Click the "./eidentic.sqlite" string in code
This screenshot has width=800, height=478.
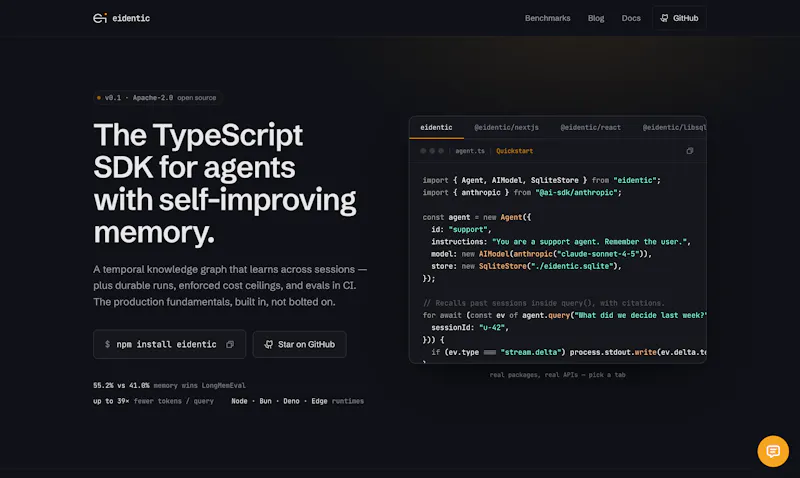(571, 266)
